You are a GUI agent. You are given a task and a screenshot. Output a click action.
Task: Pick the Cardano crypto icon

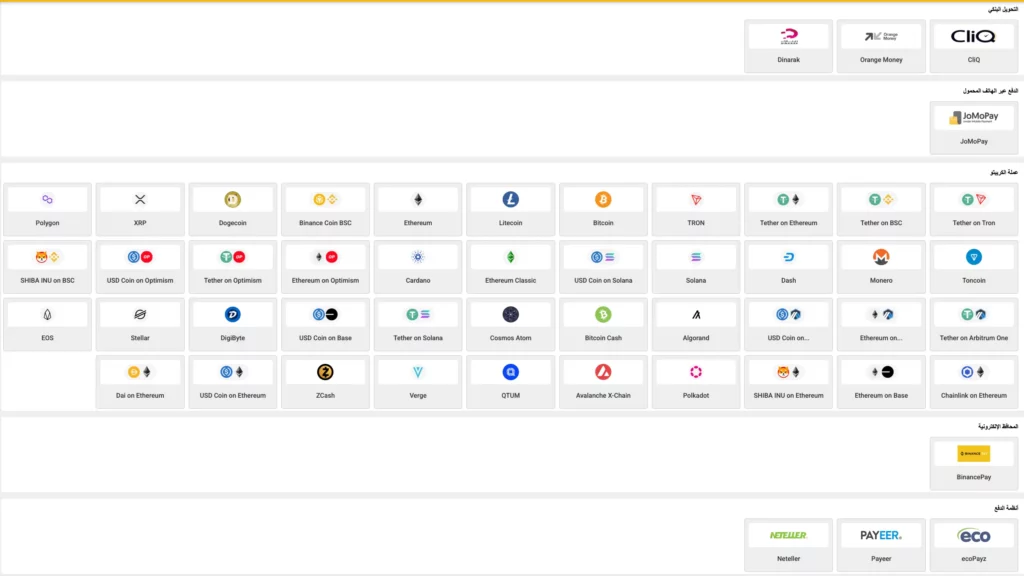(418, 257)
